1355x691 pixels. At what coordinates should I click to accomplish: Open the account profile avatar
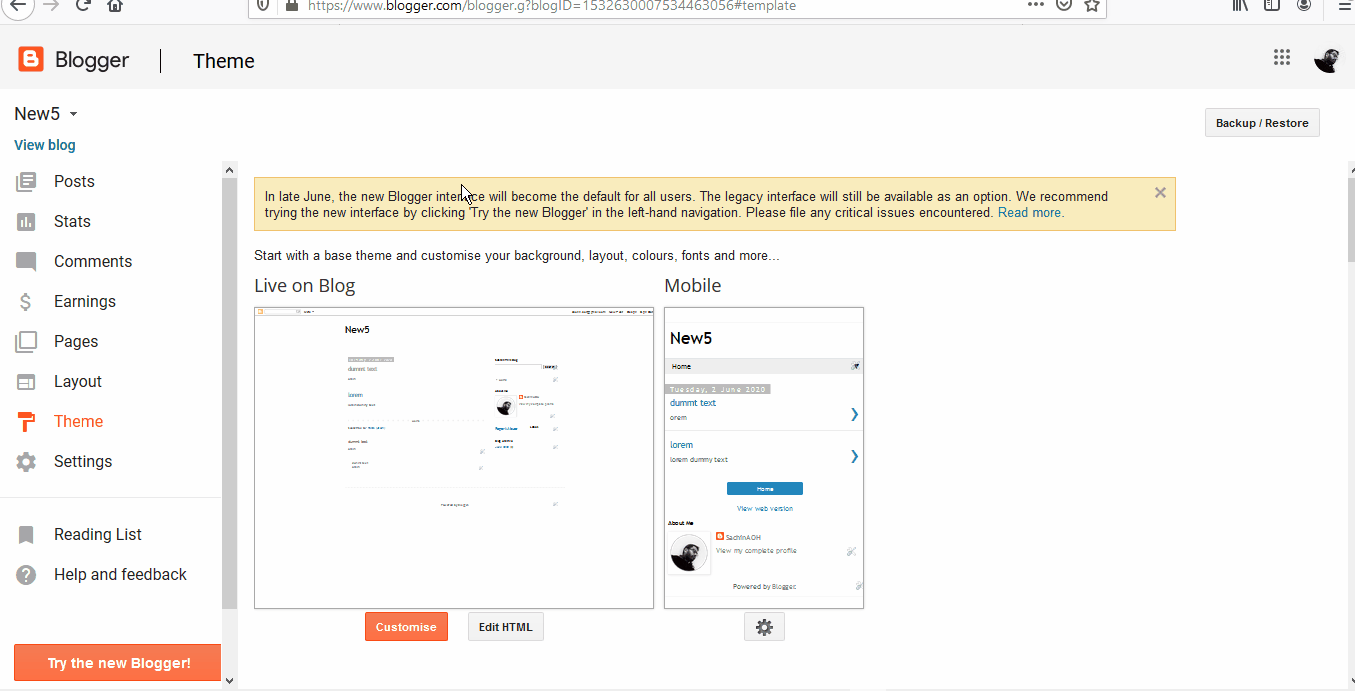pyautogui.click(x=1327, y=60)
